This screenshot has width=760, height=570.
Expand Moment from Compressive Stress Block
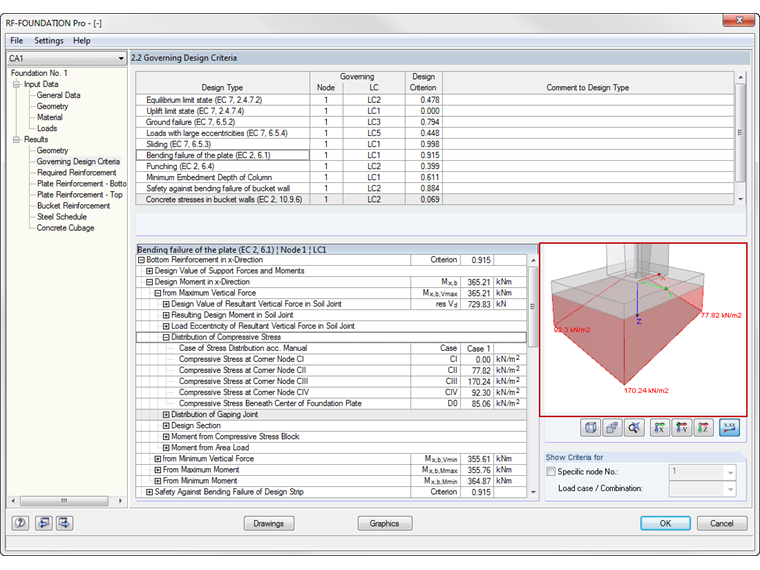[166, 437]
